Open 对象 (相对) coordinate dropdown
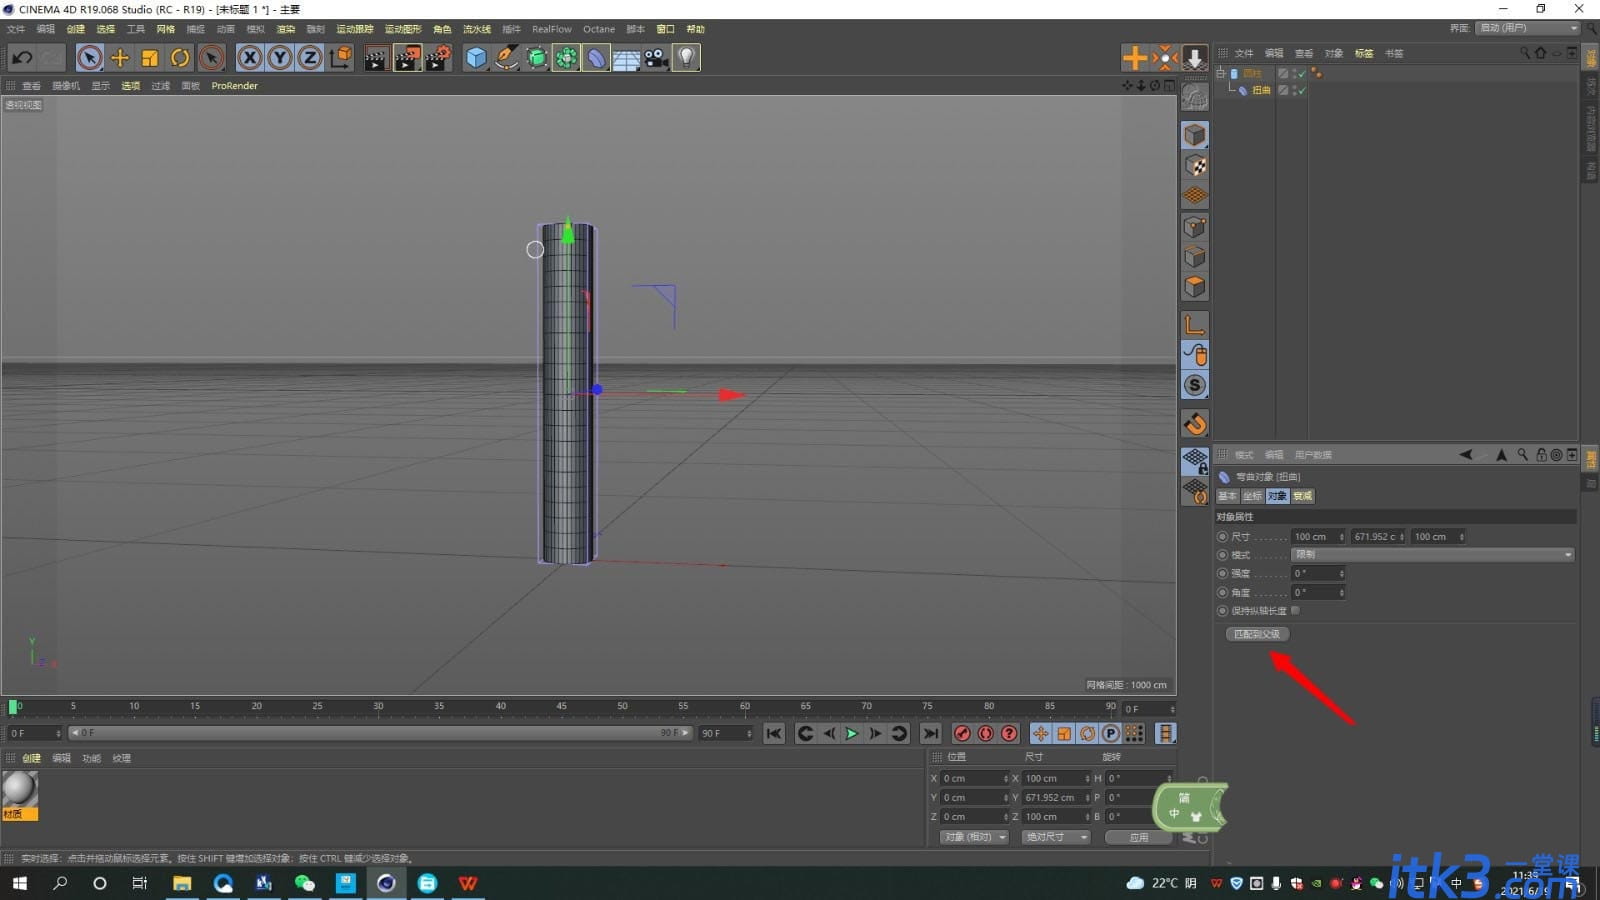The height and width of the screenshot is (900, 1600). (x=974, y=837)
